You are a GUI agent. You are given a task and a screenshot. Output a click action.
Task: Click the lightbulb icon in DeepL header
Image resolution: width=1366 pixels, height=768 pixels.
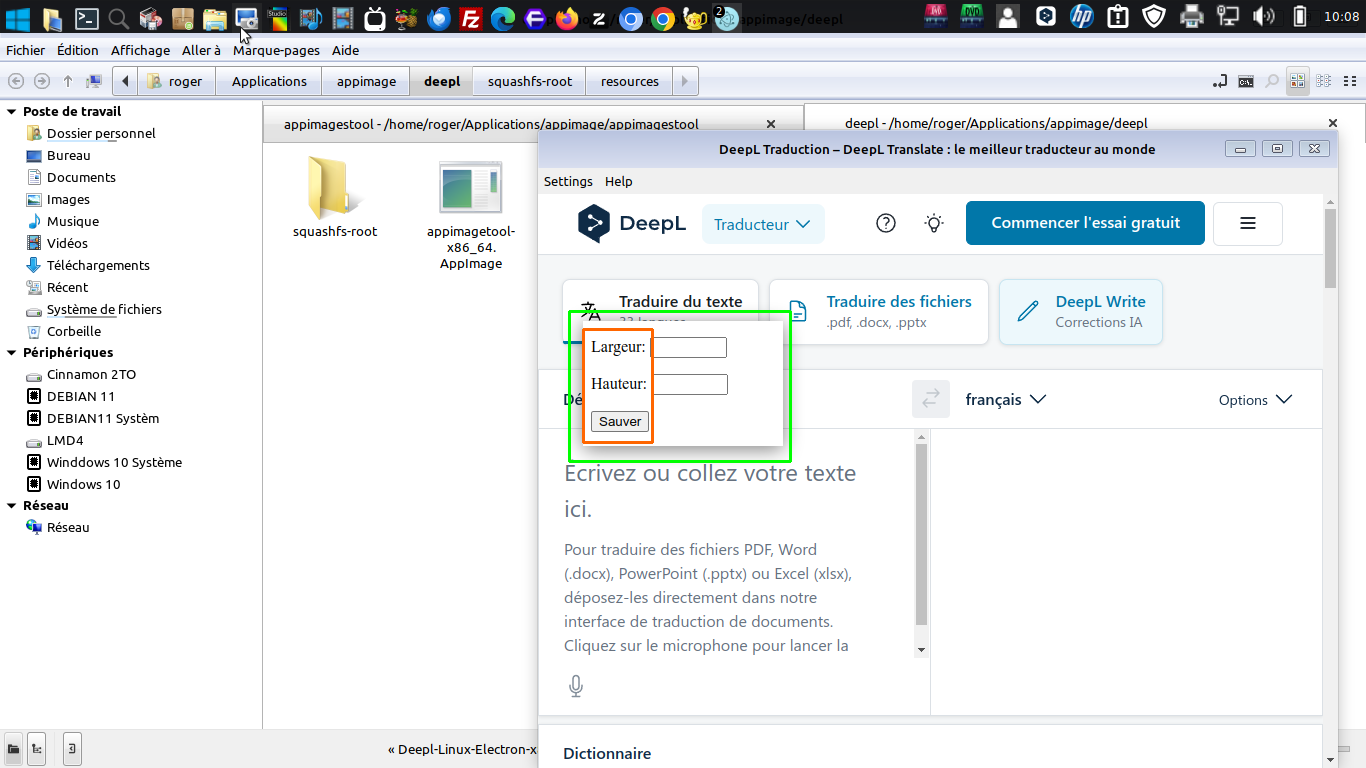[x=934, y=223]
